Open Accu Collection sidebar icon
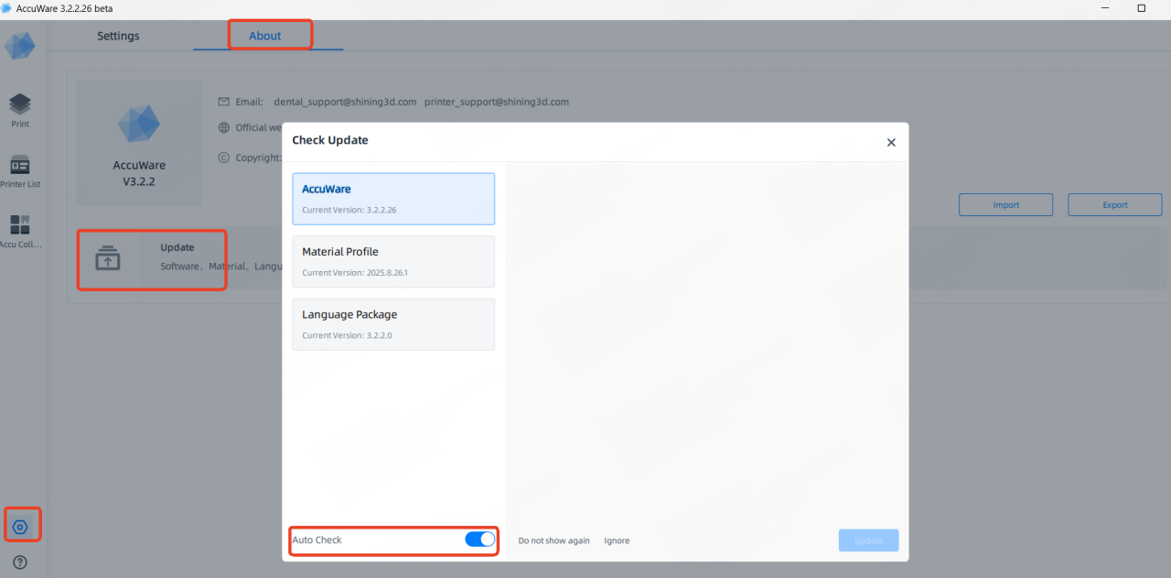 pos(20,231)
